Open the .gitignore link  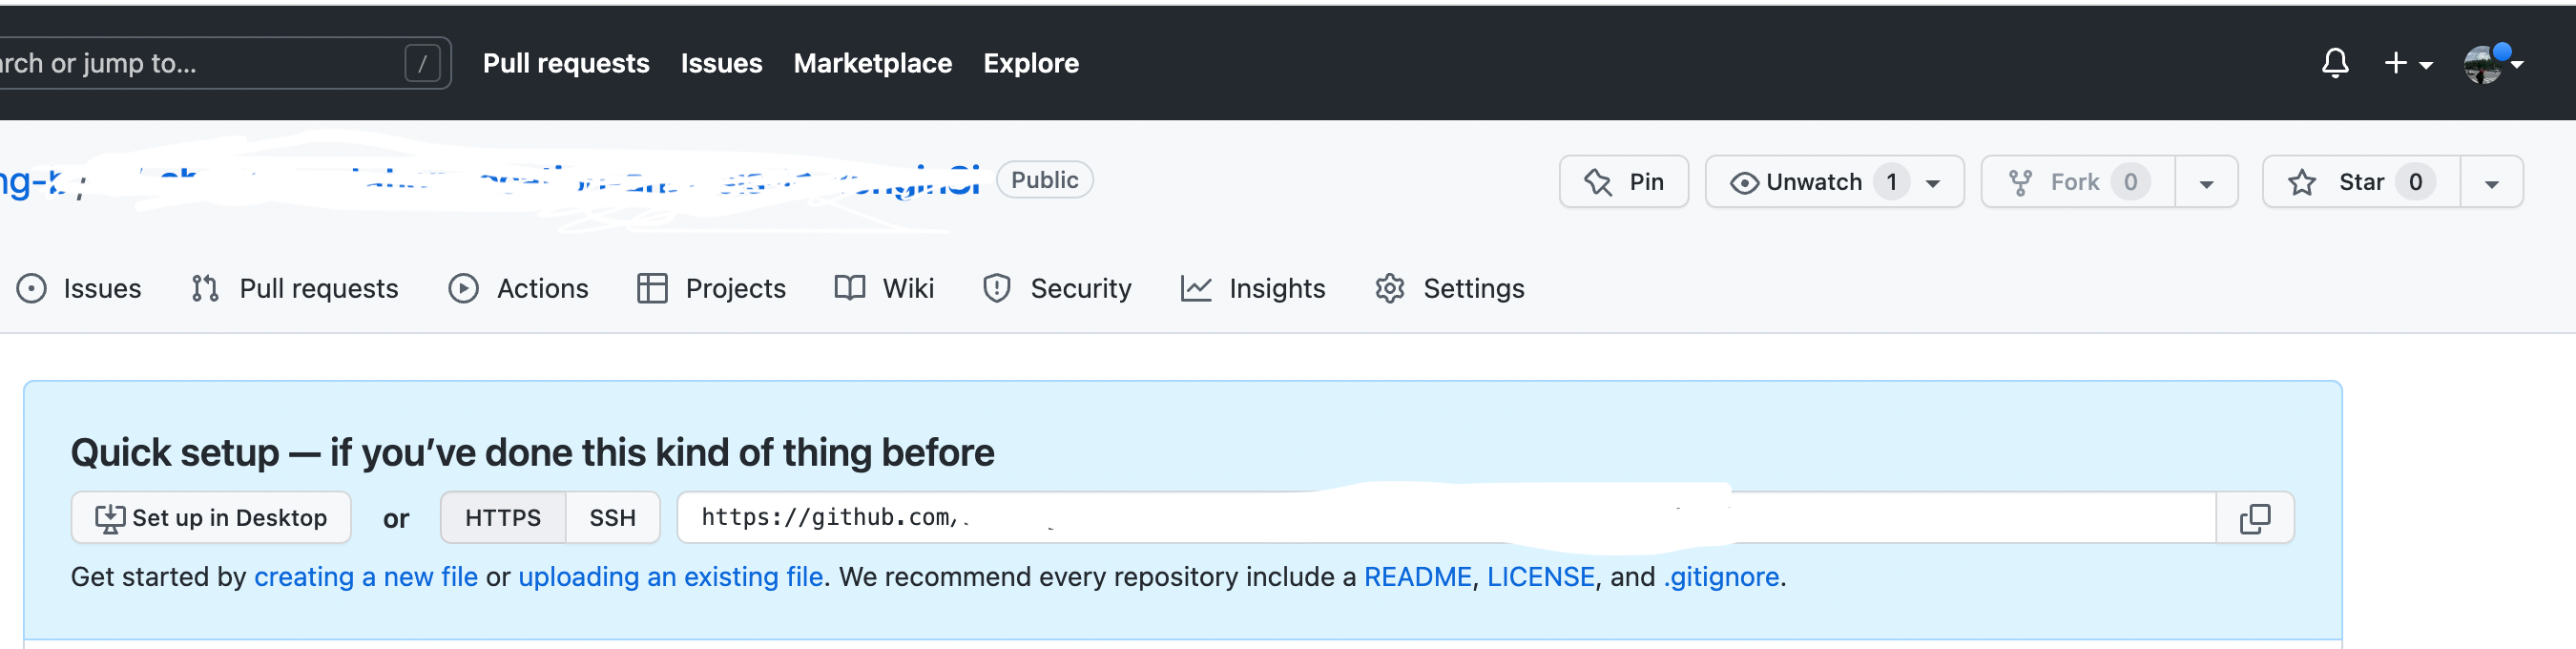pos(1720,576)
